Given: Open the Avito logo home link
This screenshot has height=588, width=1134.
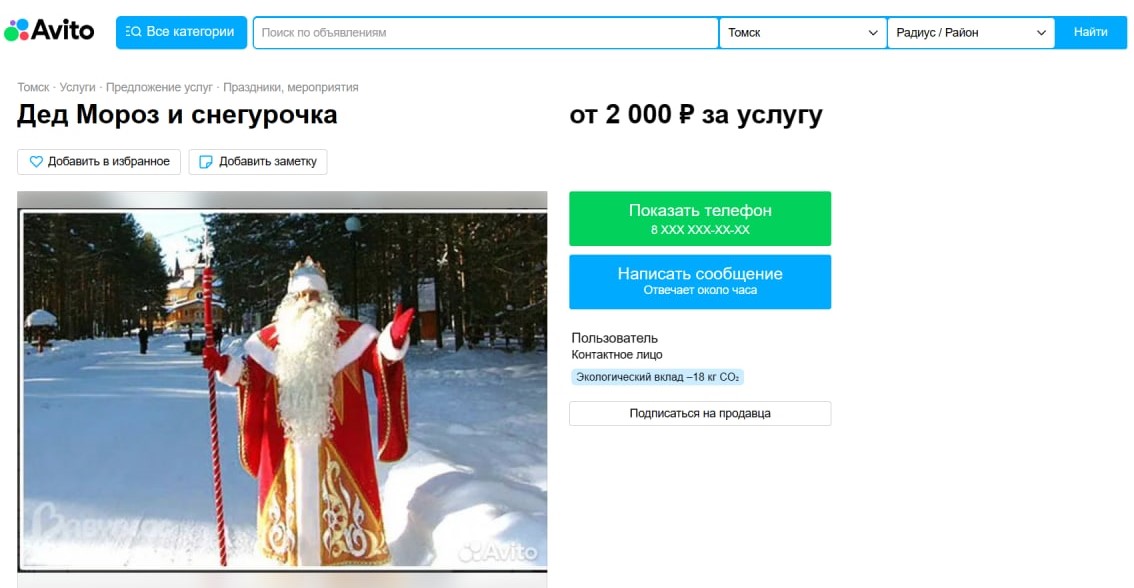Looking at the screenshot, I should coord(49,31).
